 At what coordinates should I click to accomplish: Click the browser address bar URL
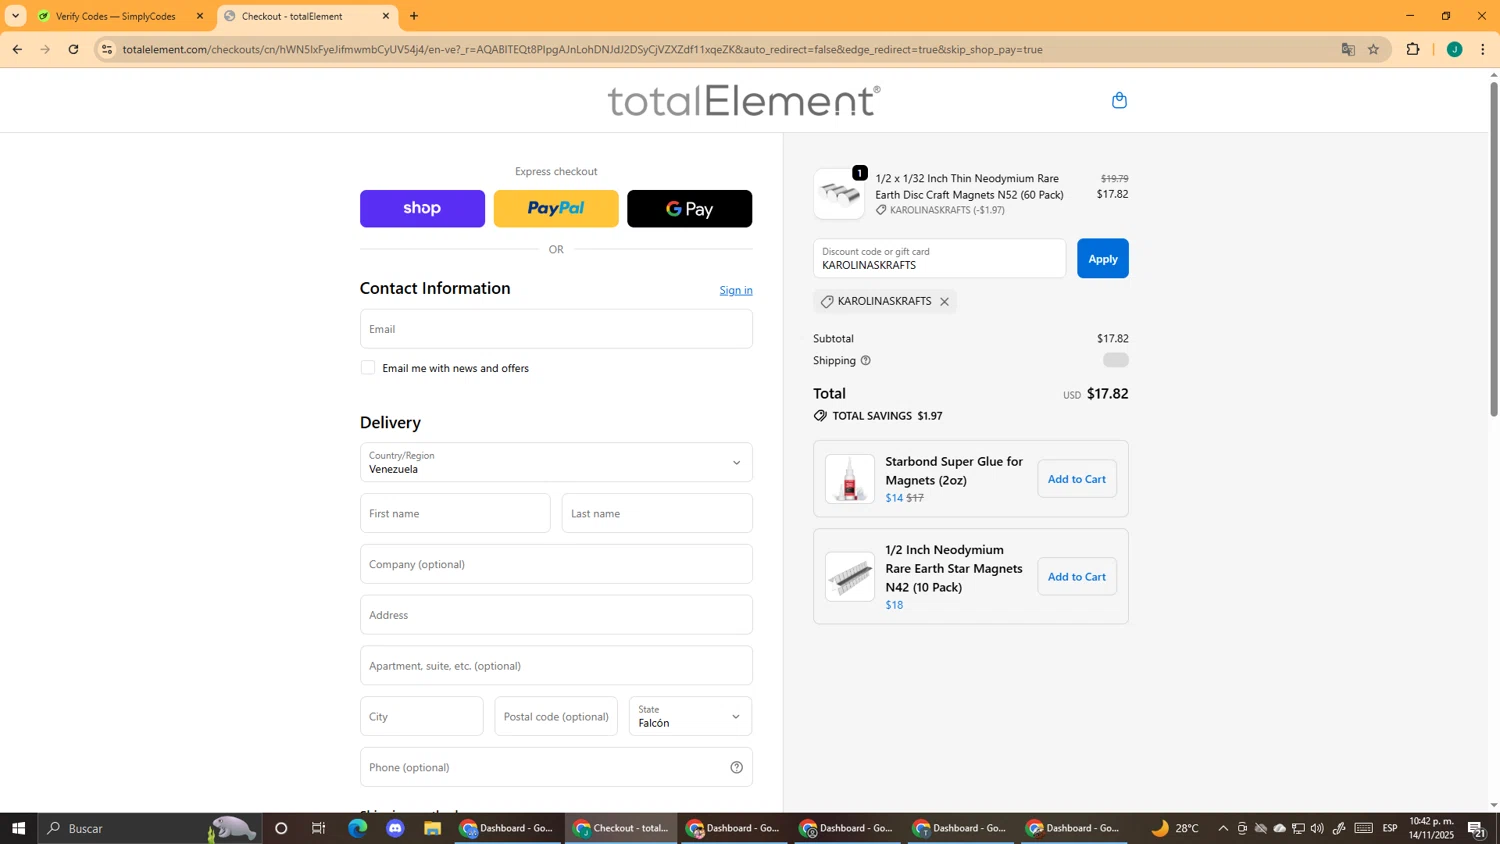pyautogui.click(x=582, y=49)
